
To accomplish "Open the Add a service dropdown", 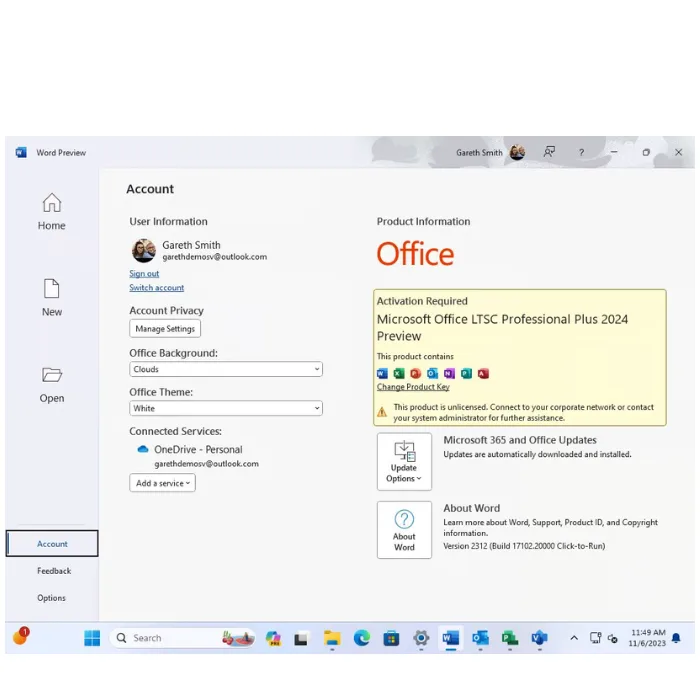I will (162, 483).
